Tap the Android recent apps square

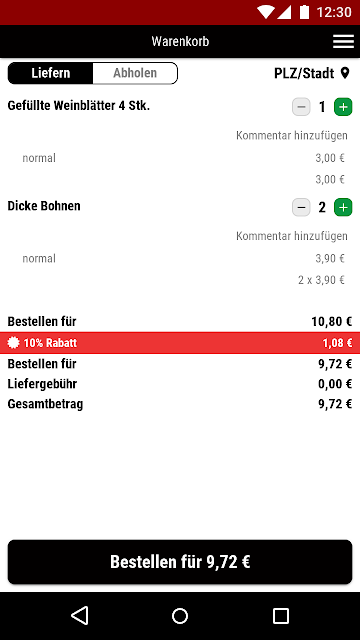point(280,616)
